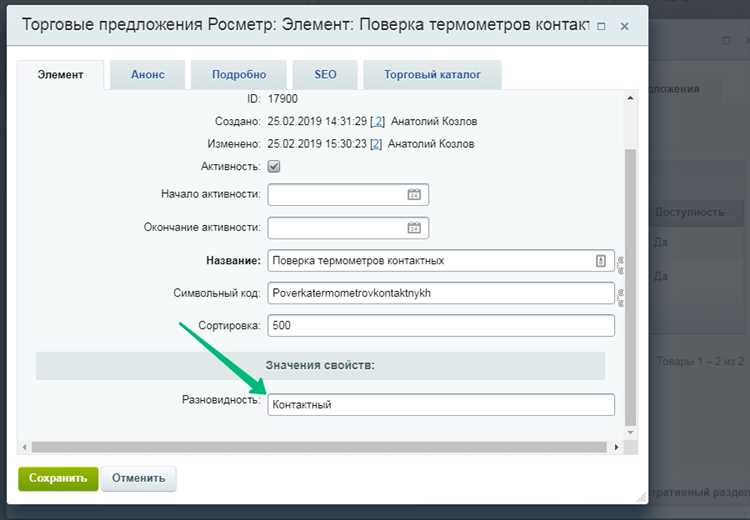Close the Торговые предложения dialog
Image resolution: width=750 pixels, height=520 pixels.
click(624, 26)
